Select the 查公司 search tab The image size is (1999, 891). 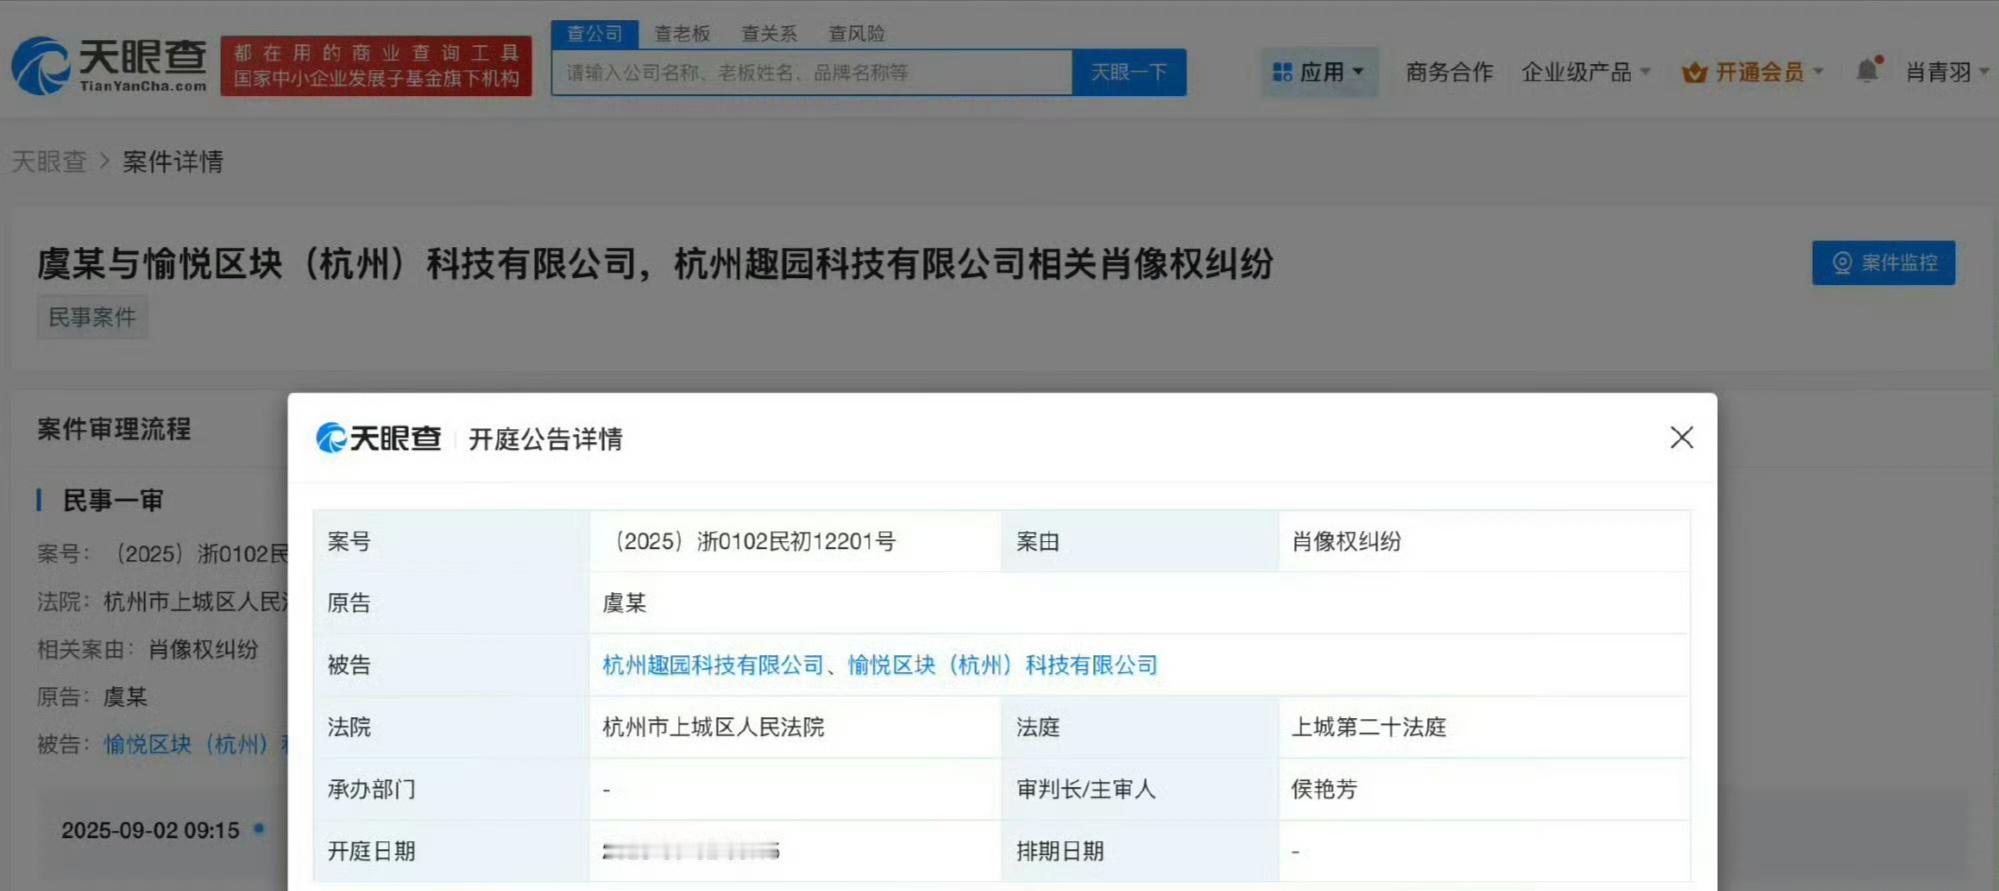coord(594,34)
